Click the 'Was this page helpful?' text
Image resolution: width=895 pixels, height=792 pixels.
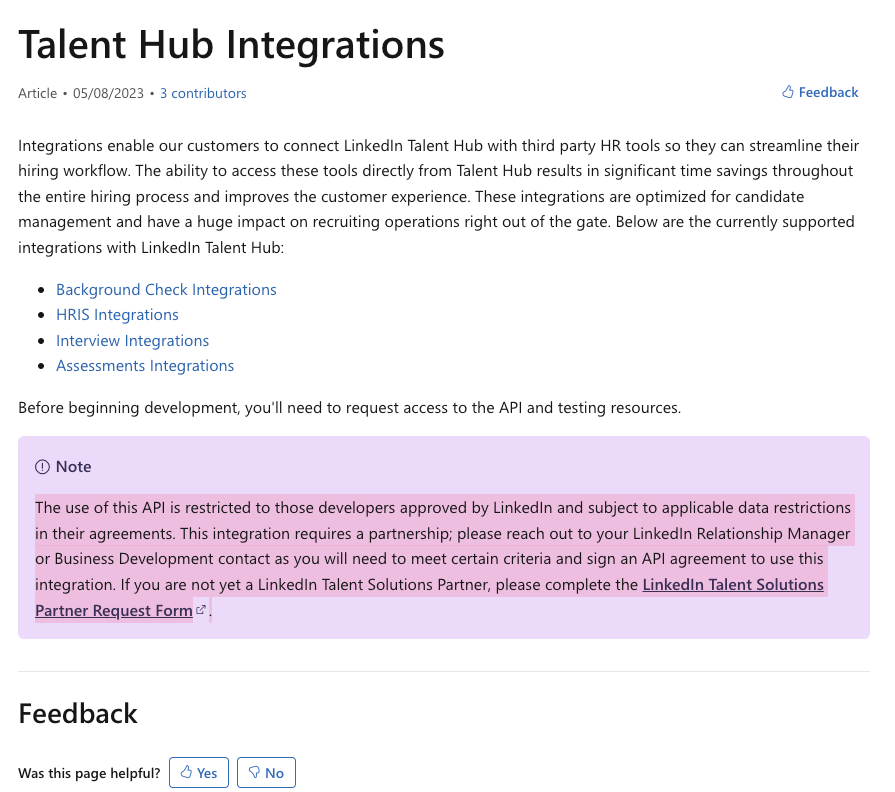click(89, 773)
